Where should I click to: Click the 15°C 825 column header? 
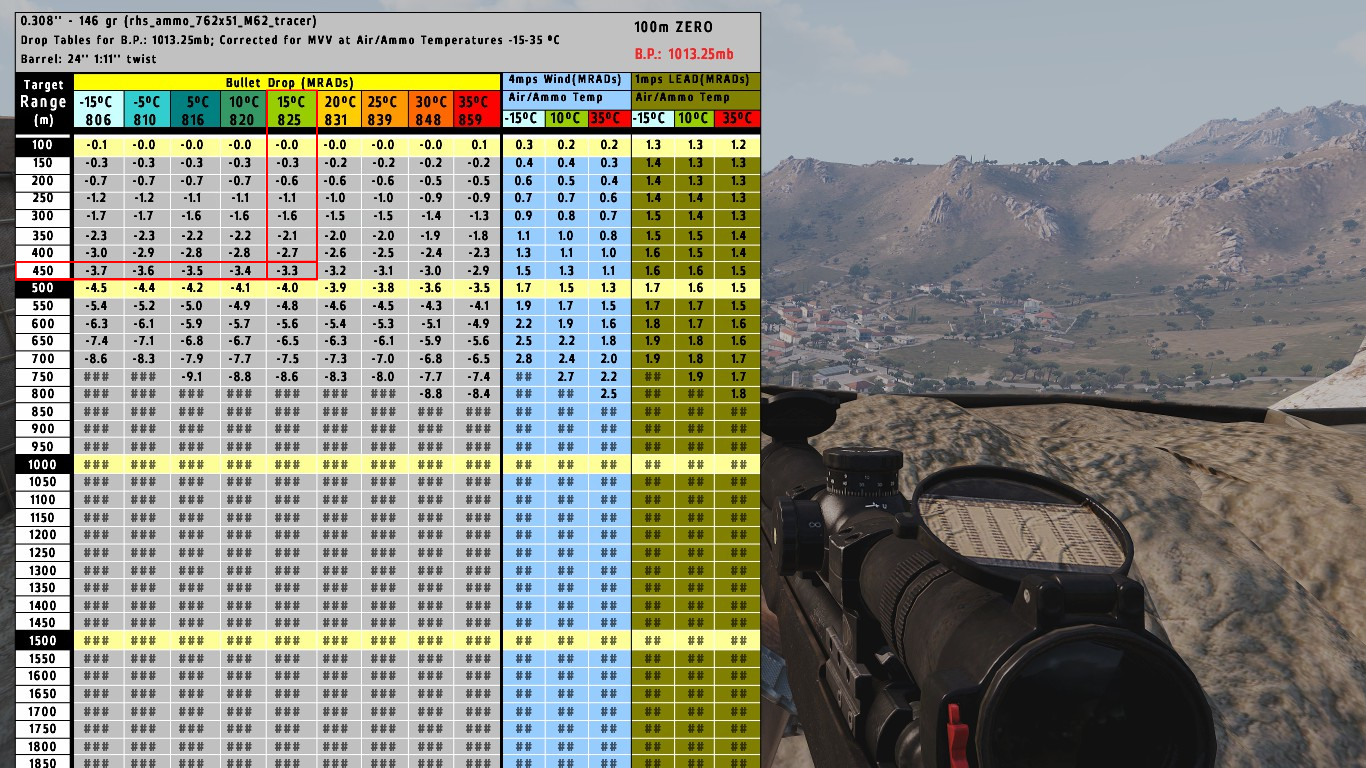point(293,110)
